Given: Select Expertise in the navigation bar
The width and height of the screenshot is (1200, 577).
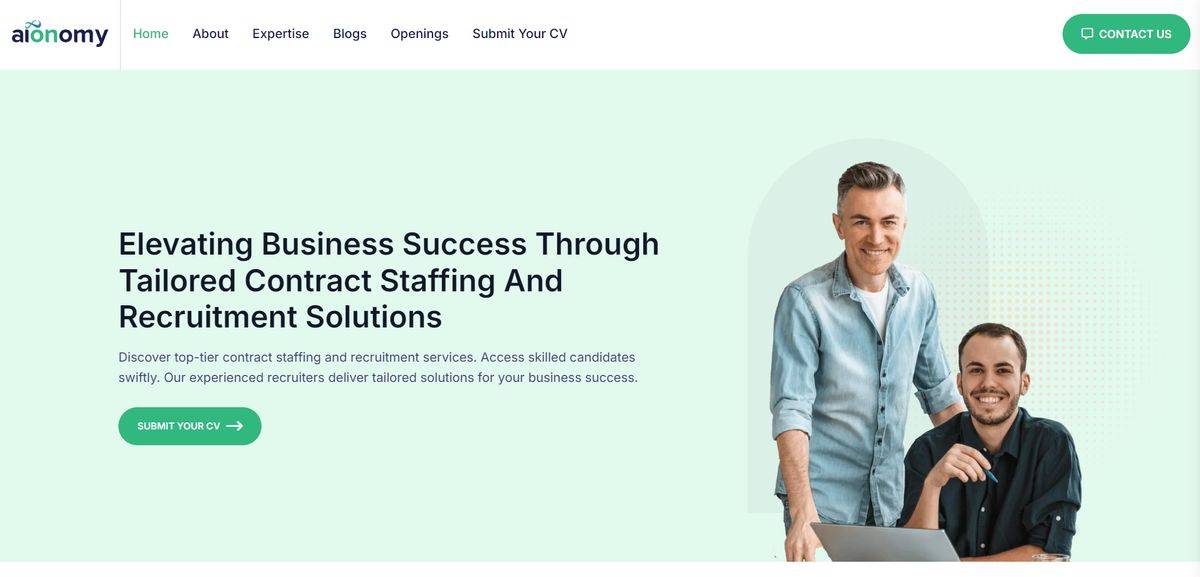Looking at the screenshot, I should (x=280, y=34).
